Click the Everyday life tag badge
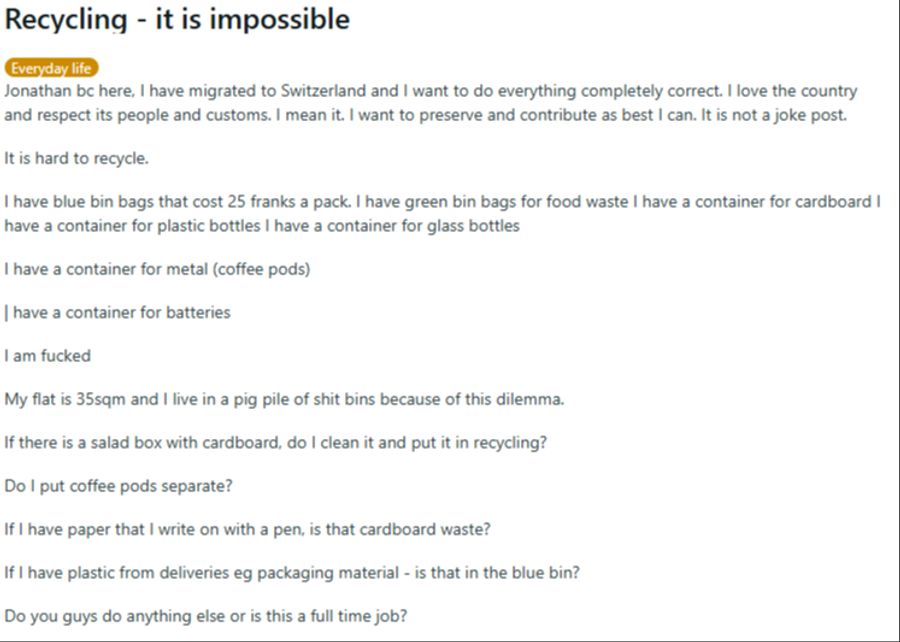Image resolution: width=900 pixels, height=642 pixels. 51,68
